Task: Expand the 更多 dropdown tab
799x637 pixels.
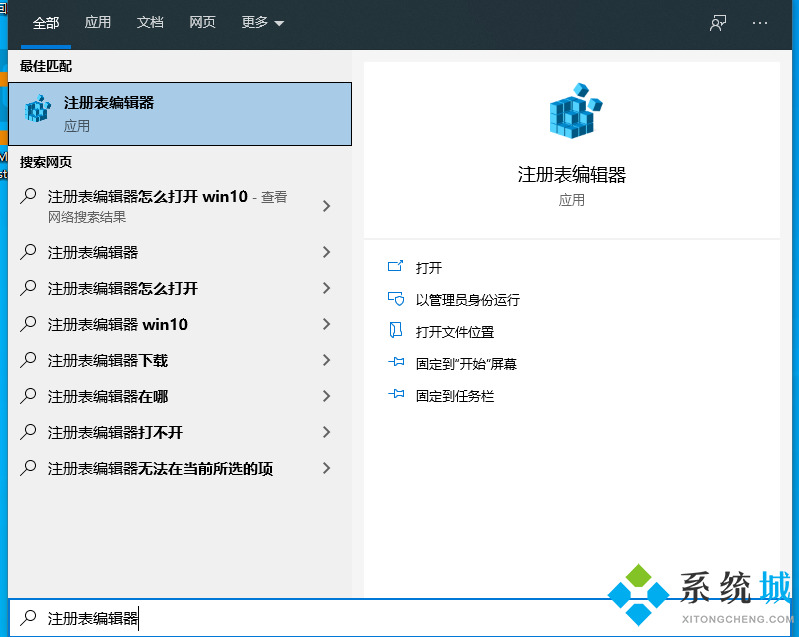Action: point(262,23)
